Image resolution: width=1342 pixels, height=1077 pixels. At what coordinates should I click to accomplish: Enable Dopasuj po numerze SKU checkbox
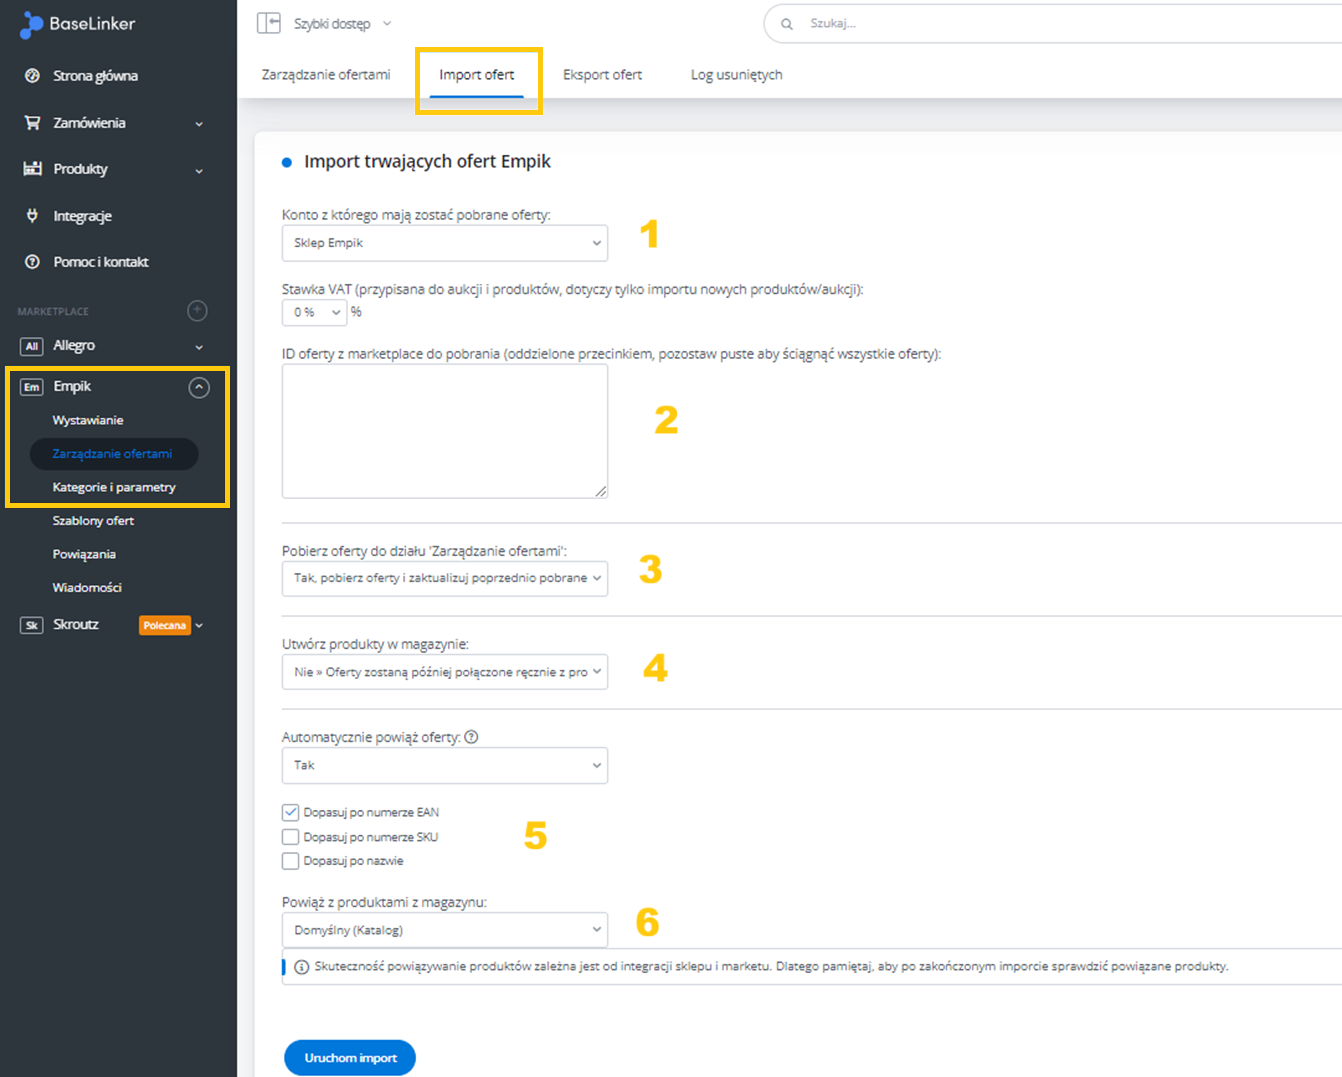291,837
